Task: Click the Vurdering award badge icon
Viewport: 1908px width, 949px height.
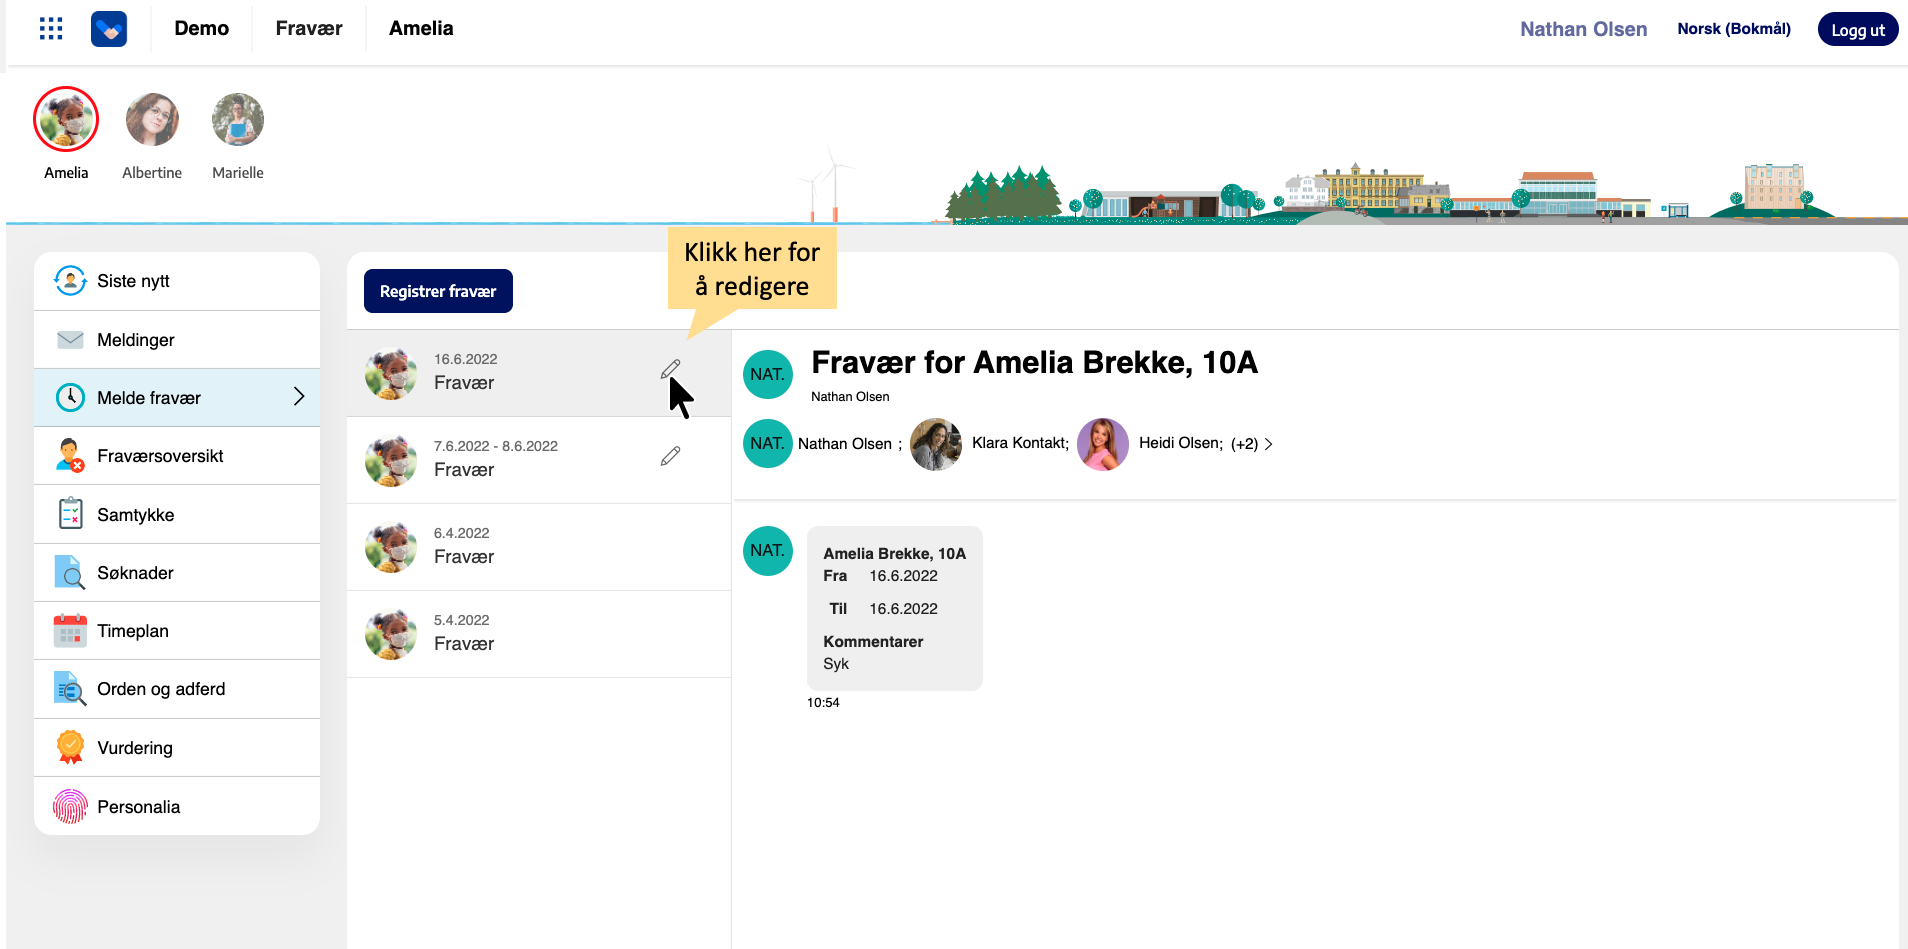Action: 70,748
